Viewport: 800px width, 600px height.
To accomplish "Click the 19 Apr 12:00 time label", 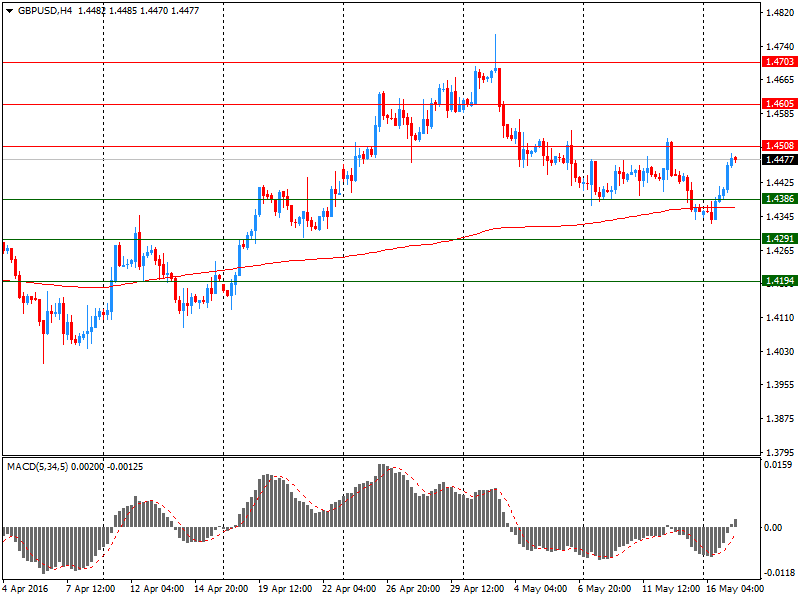I will pyautogui.click(x=285, y=589).
